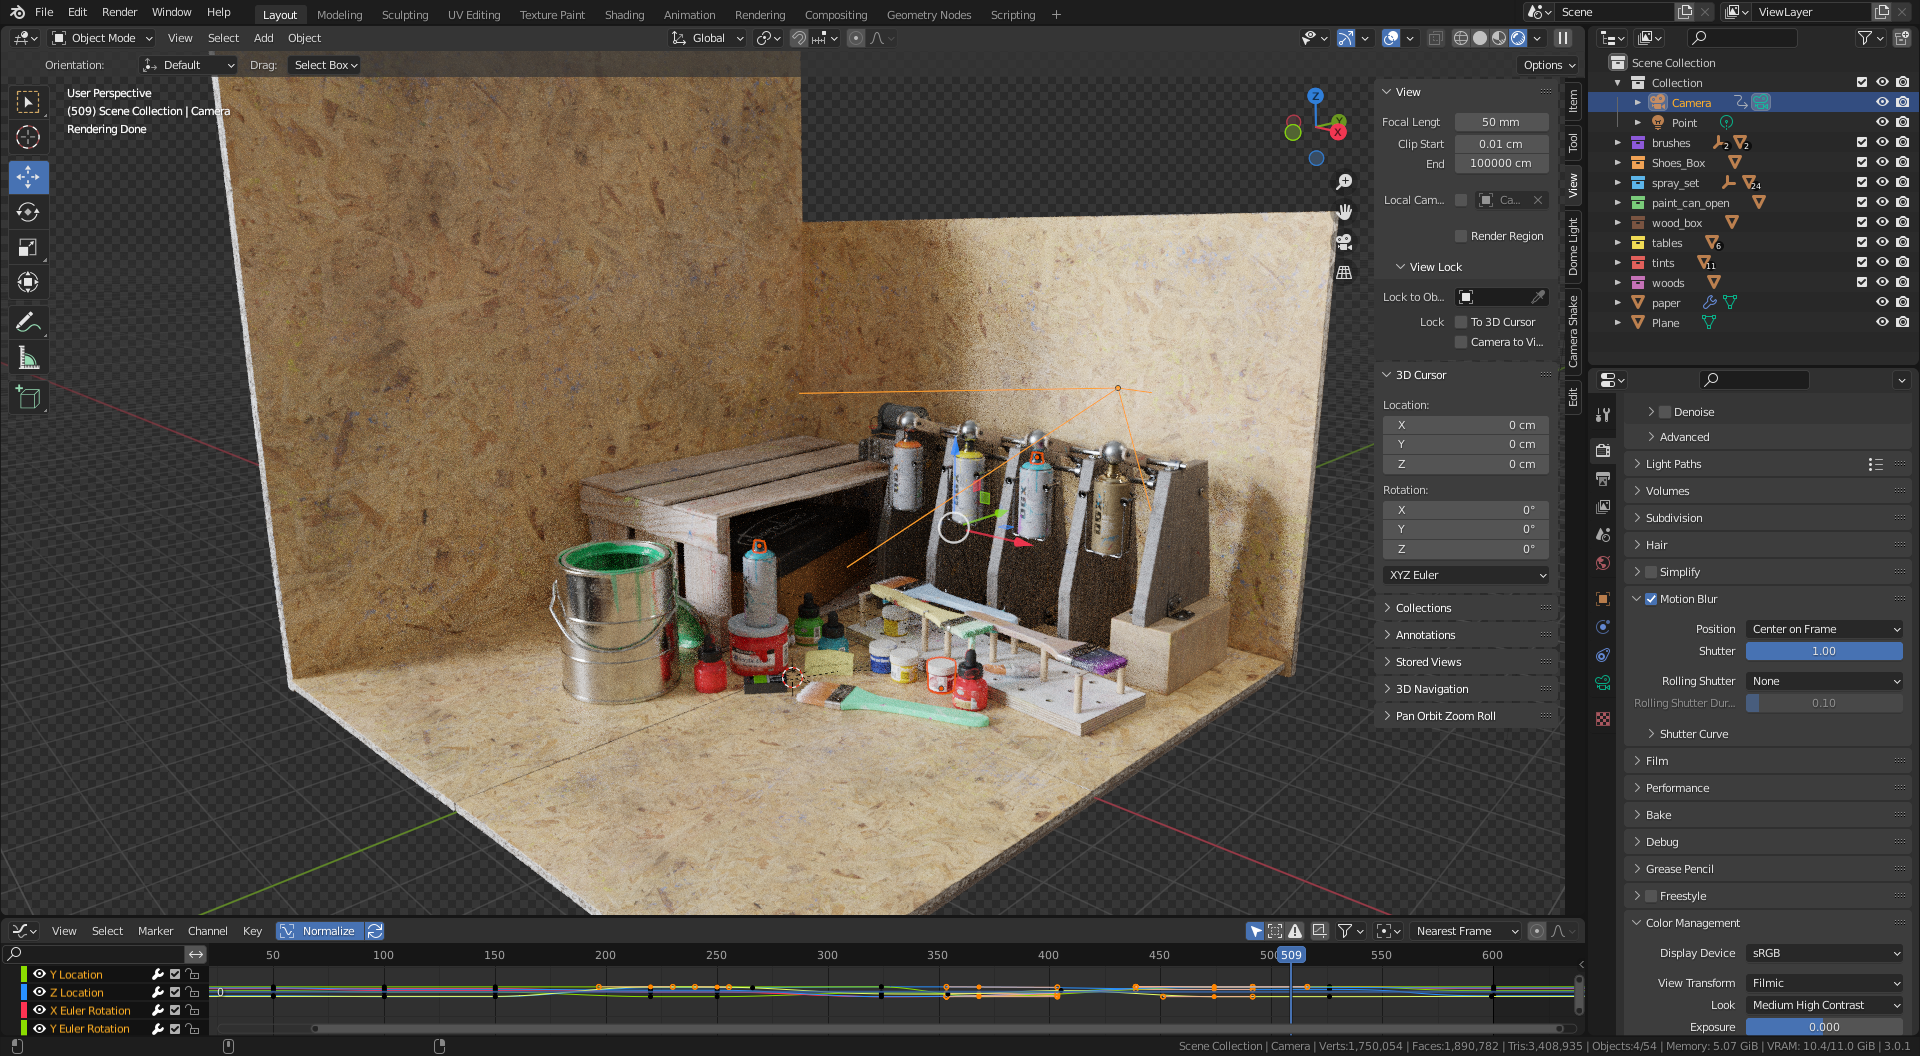This screenshot has width=1920, height=1056.
Task: Open the World properties tab icon
Action: pos(1603,563)
